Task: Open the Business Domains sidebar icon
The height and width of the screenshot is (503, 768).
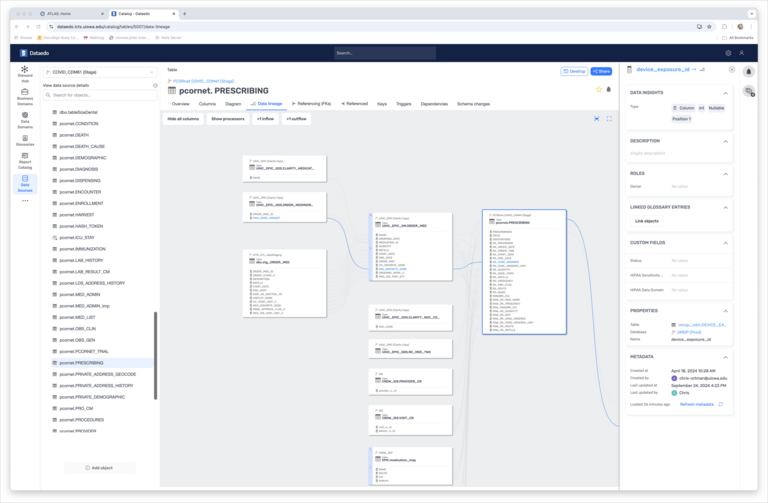Action: [x=25, y=97]
